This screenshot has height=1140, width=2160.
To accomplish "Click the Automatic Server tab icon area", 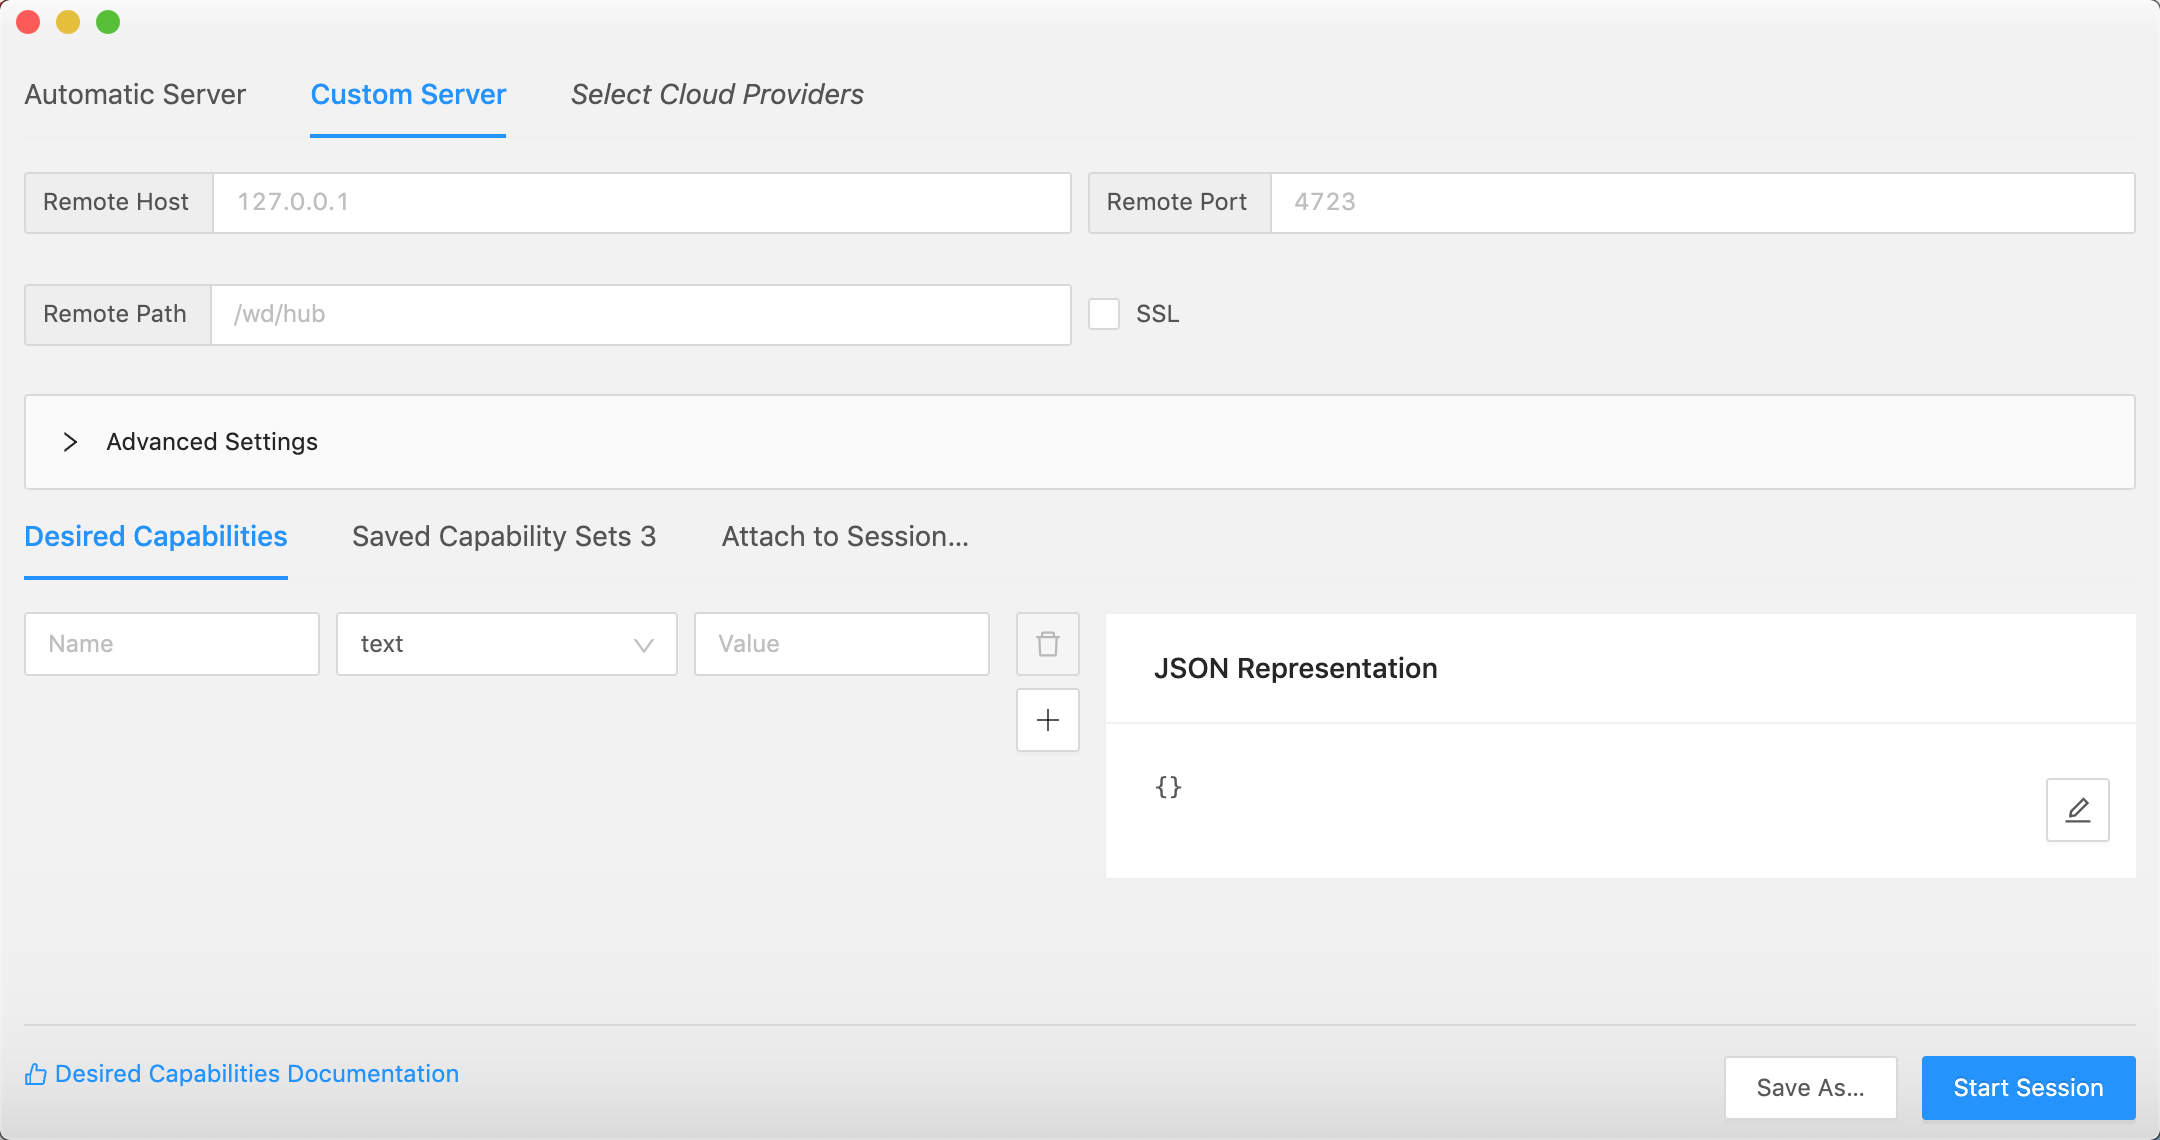I will tap(134, 94).
